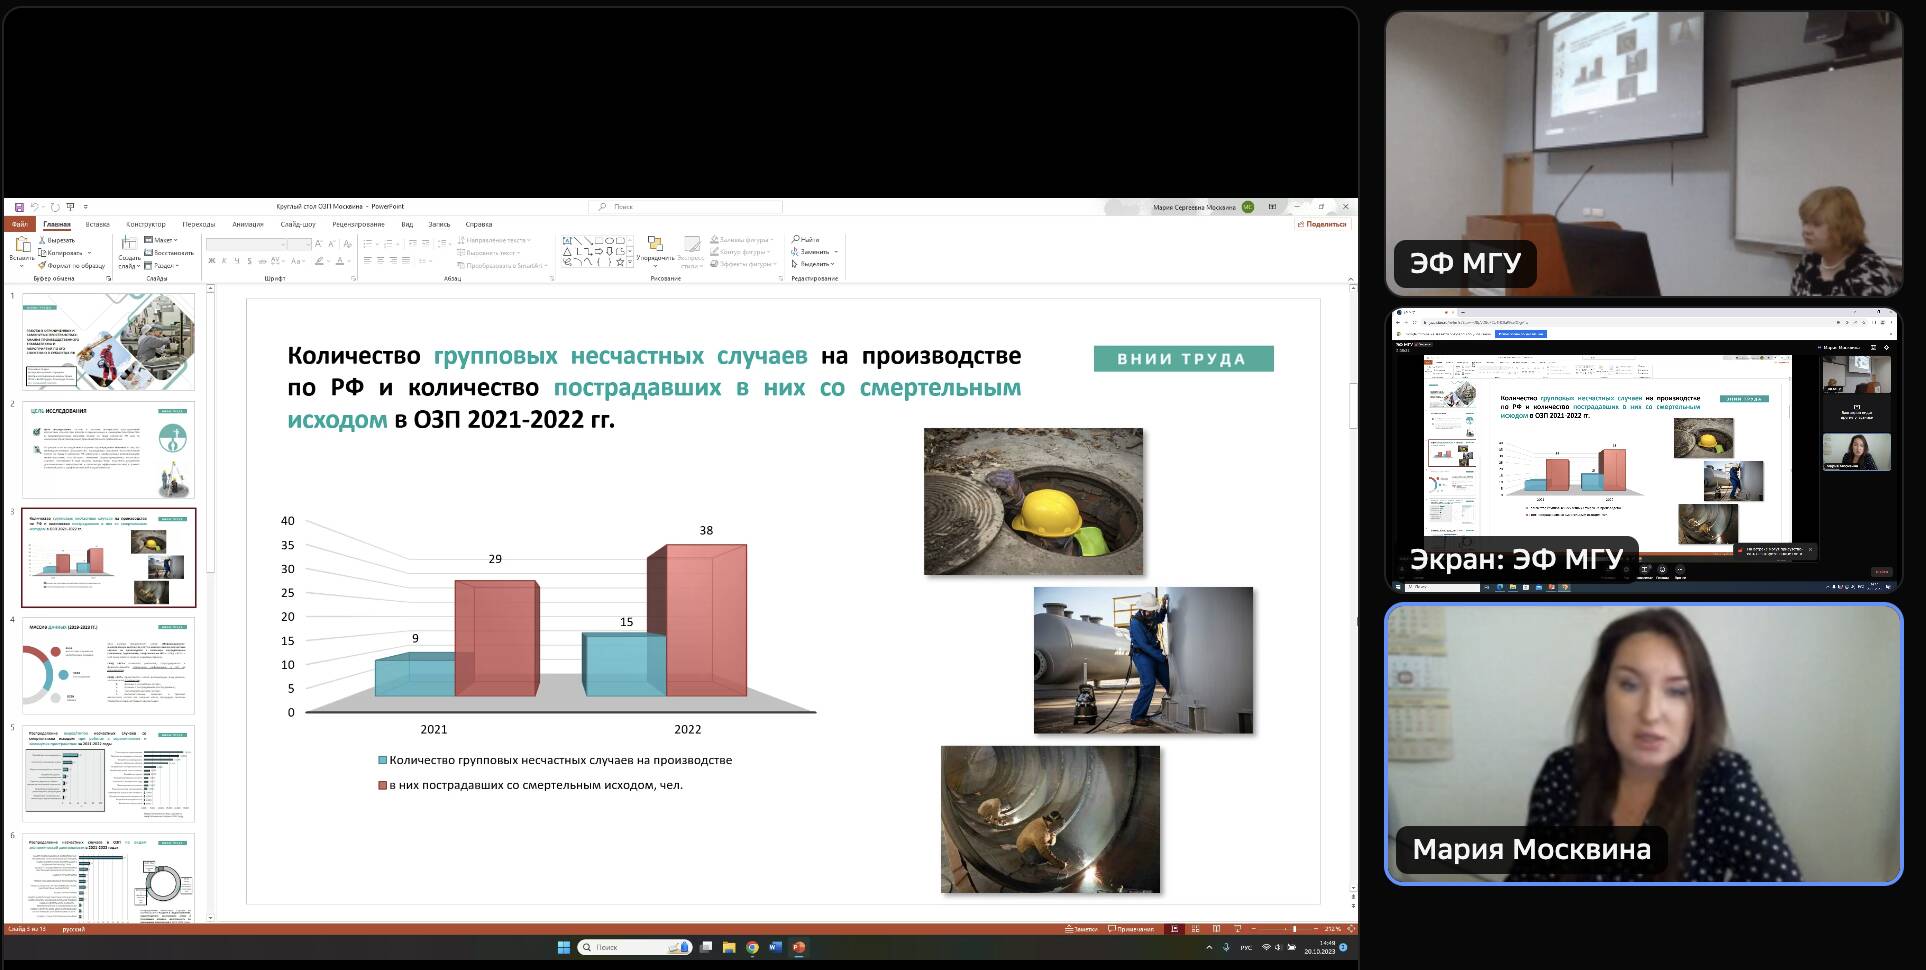Click the Redo arrow in quick access toolbar
1926x970 pixels.
point(55,207)
